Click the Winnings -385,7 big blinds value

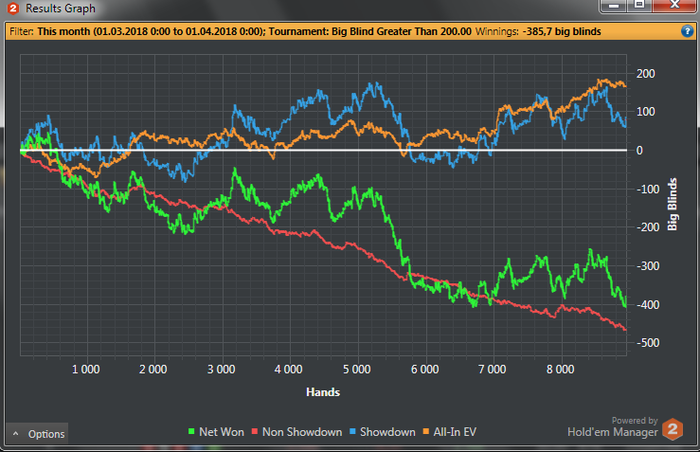562,31
